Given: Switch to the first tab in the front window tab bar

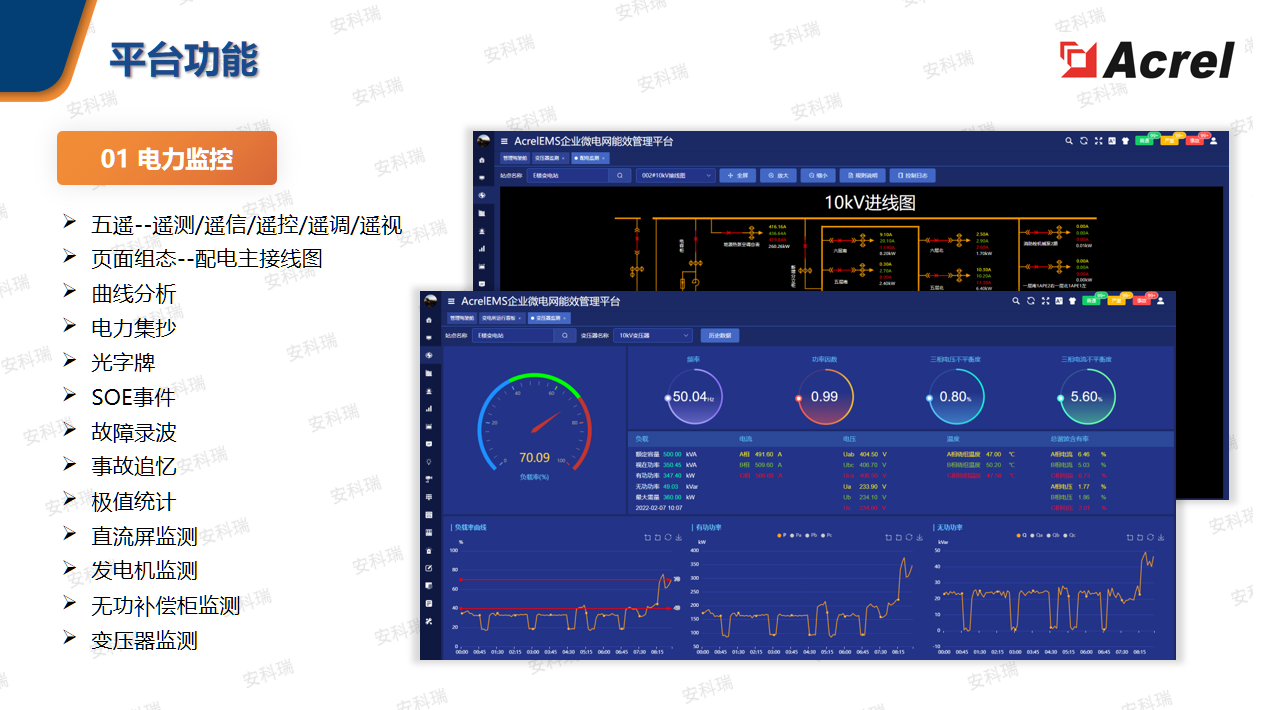Looking at the screenshot, I should click(461, 318).
